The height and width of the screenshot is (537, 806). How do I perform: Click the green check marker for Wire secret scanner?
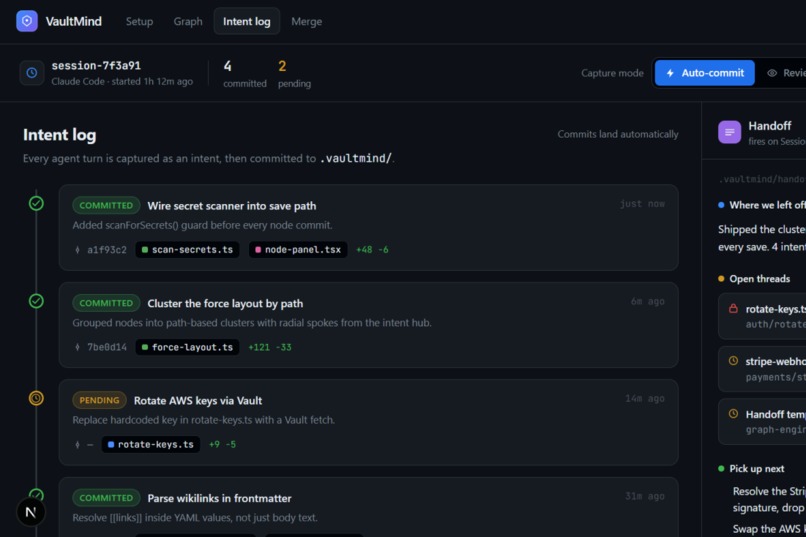[x=36, y=203]
